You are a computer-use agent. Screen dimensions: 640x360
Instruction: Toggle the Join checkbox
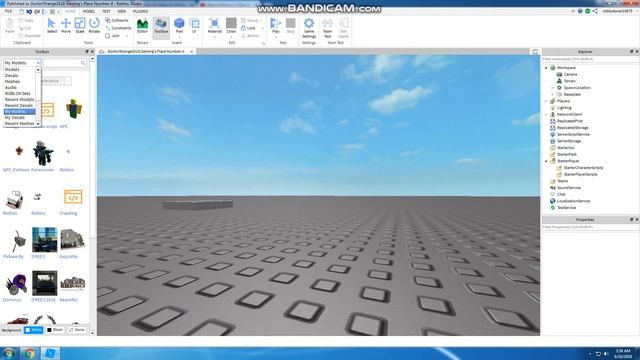click(108, 36)
